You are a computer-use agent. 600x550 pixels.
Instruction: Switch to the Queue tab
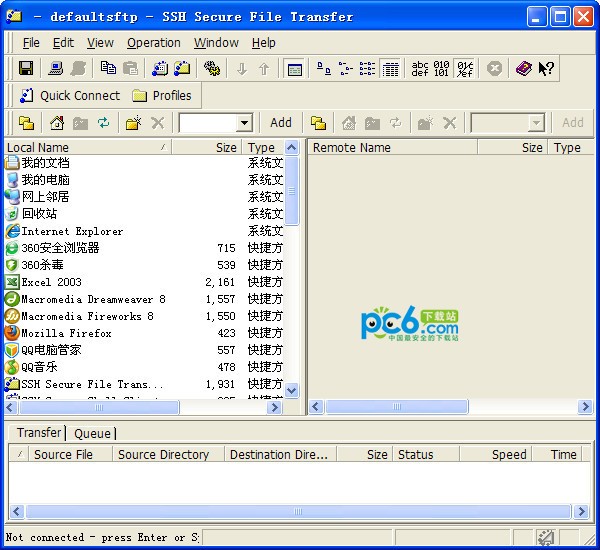click(92, 433)
